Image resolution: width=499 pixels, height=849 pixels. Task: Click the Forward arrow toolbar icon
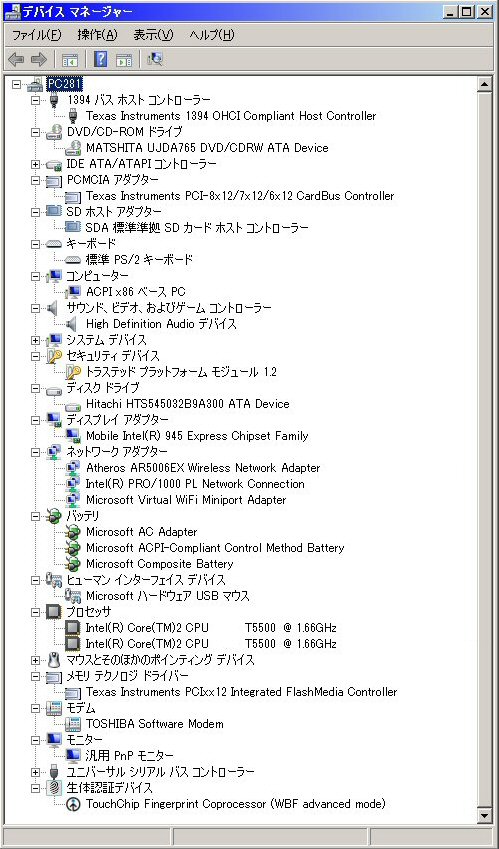(x=38, y=59)
